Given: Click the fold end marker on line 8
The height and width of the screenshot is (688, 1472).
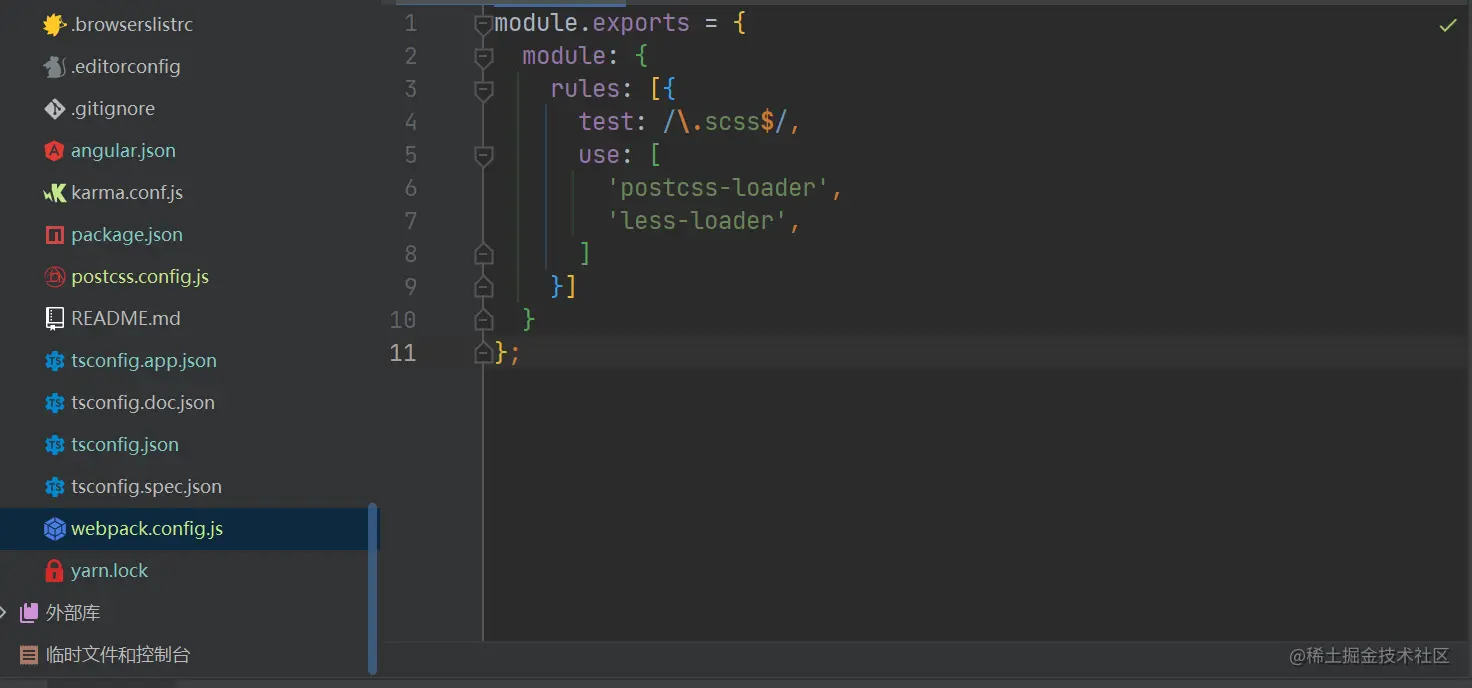Looking at the screenshot, I should coord(484,255).
